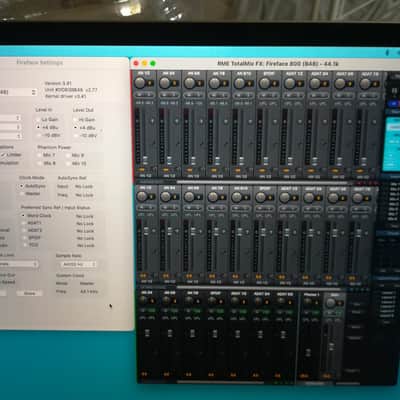
Task: Click the pan knob on input ADAT 5/6
Action: (x=340, y=83)
